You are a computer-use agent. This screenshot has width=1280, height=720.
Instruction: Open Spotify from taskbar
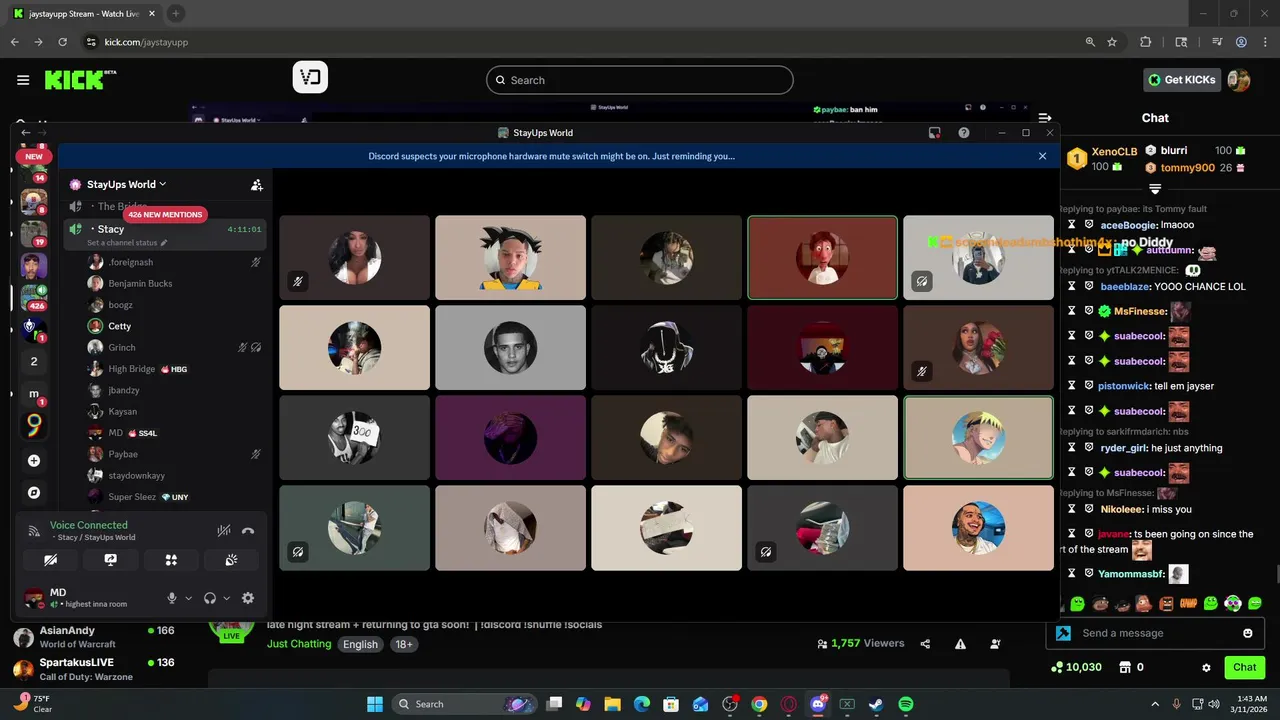[905, 704]
